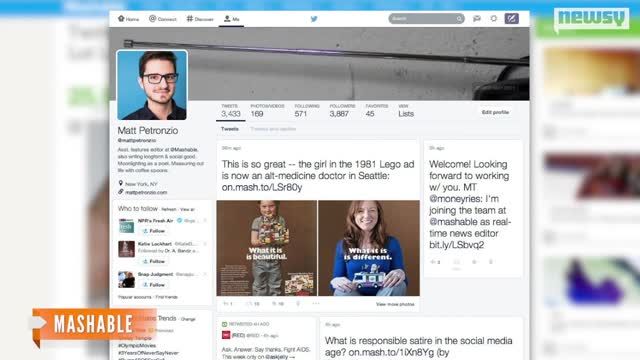Viewport: 640px width, 360px height.
Task: Favorite the 1981 Lego ad tweet
Action: pyautogui.click(x=278, y=304)
